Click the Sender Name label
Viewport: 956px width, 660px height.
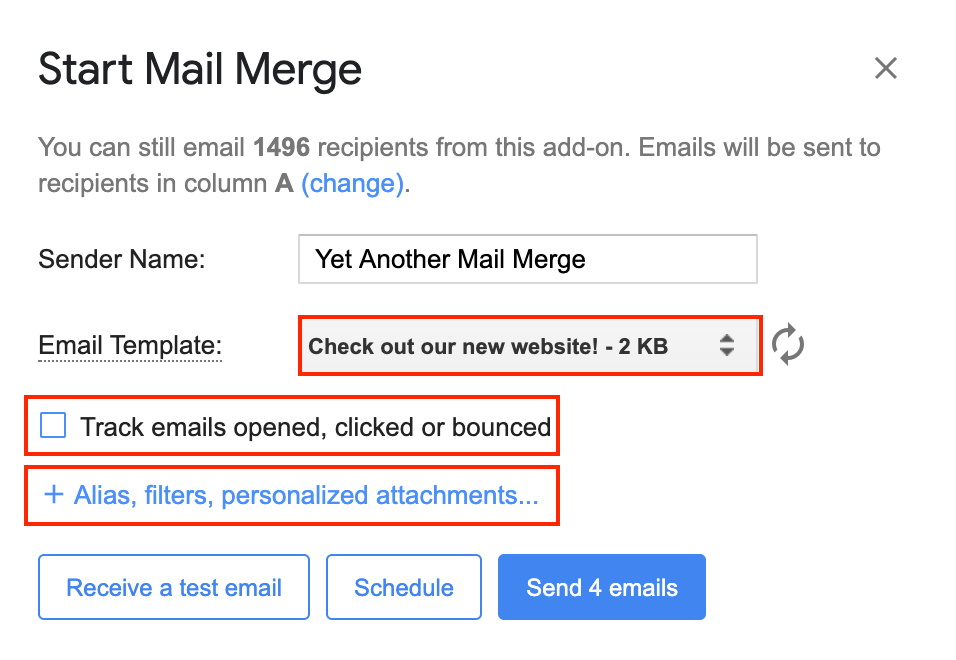[x=121, y=260]
